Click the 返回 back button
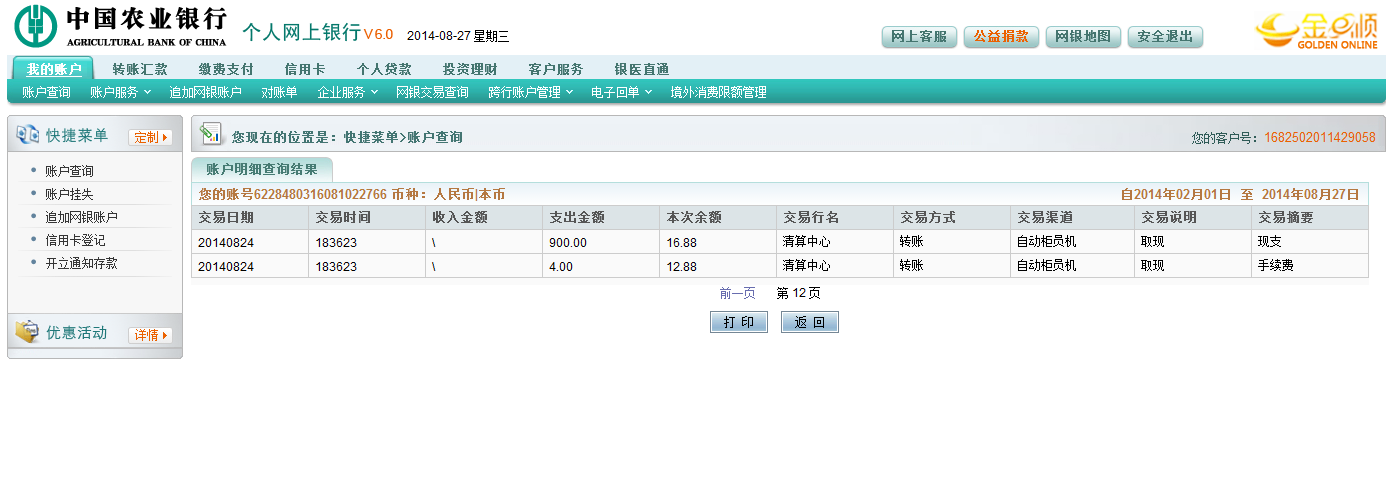 pyautogui.click(x=810, y=322)
